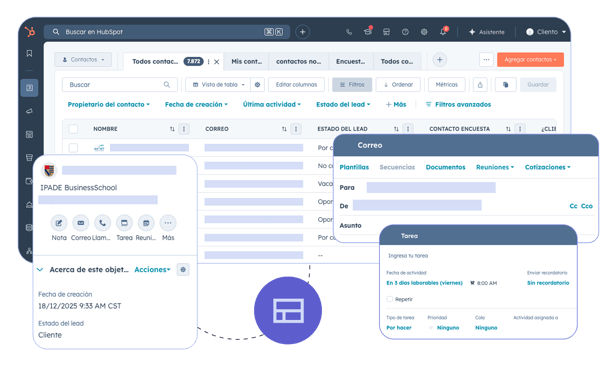
Task: Click Editar columnas button
Action: pos(296,84)
